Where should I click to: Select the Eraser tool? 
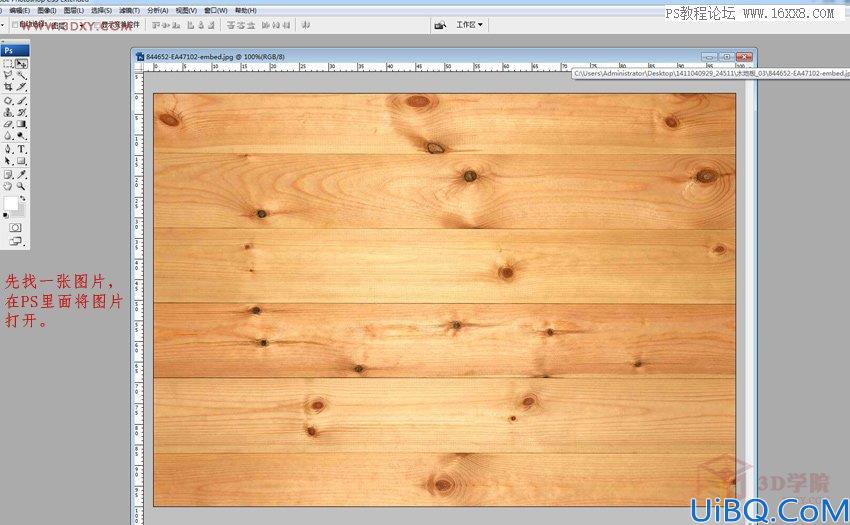(x=8, y=124)
